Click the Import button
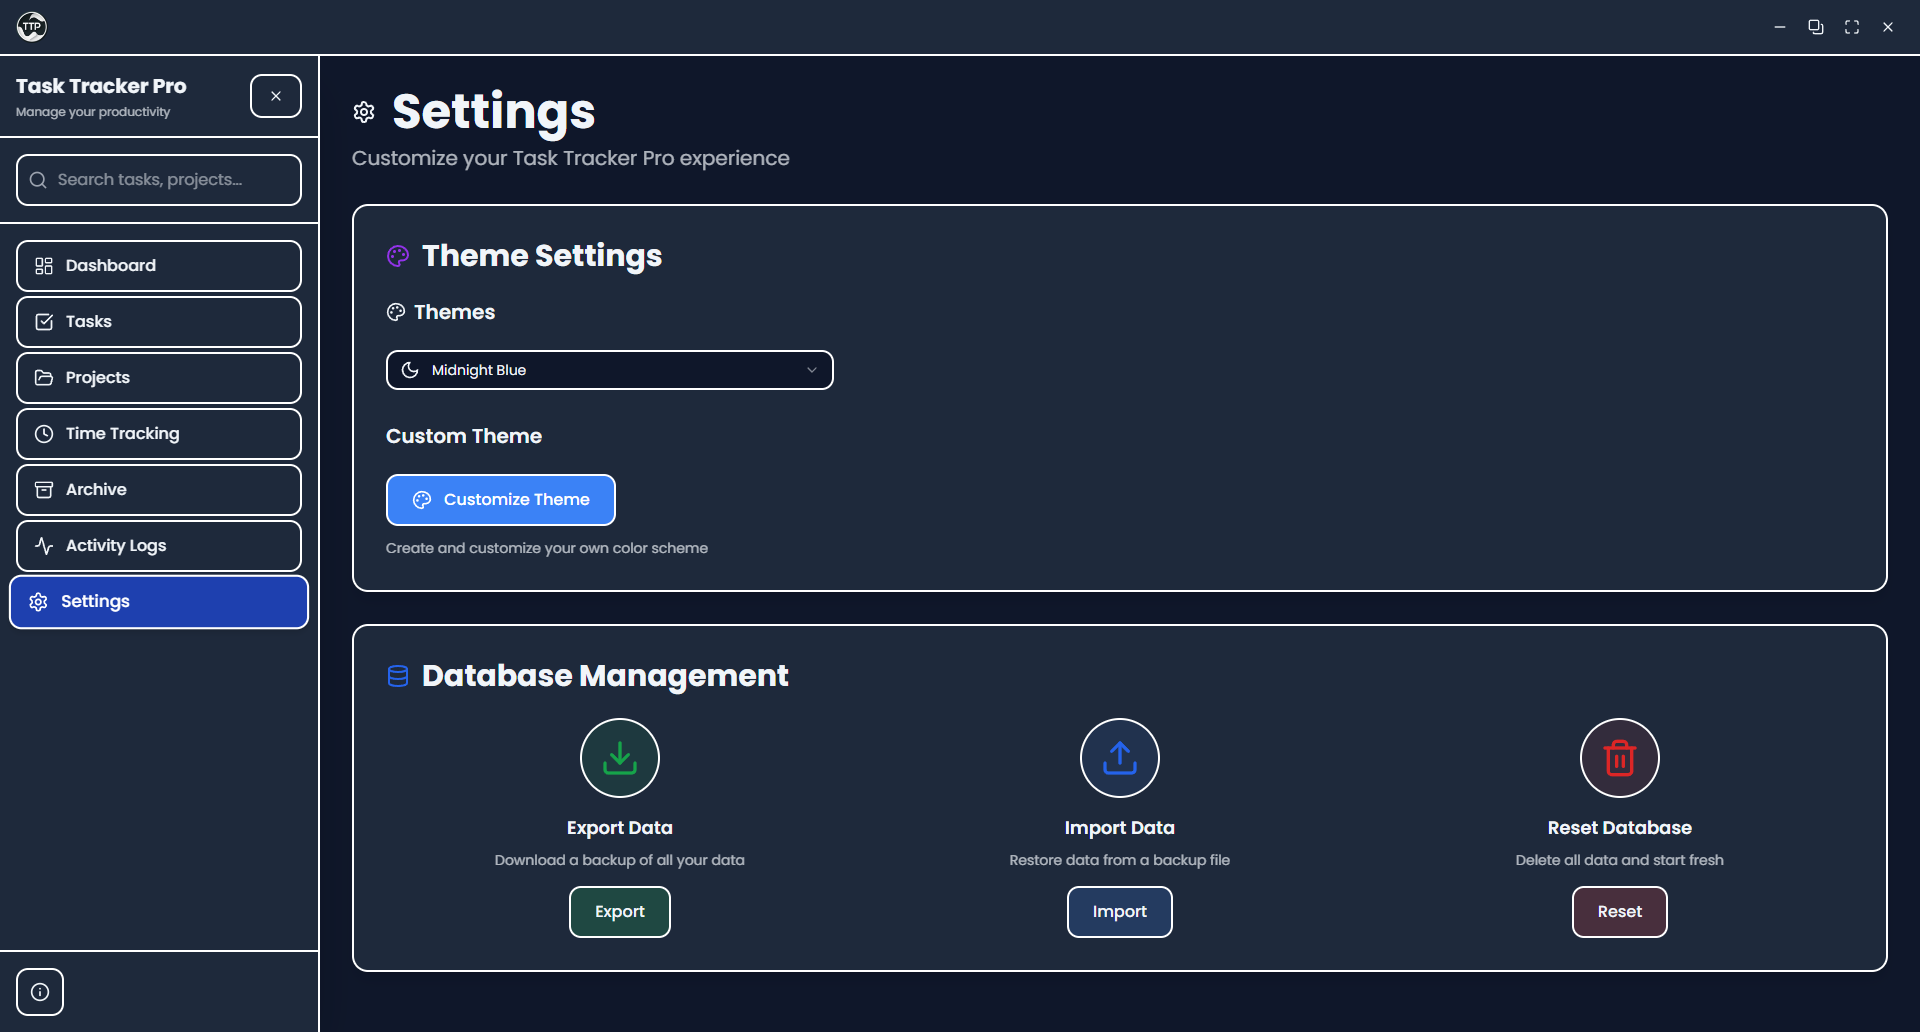The width and height of the screenshot is (1920, 1032). coord(1120,912)
